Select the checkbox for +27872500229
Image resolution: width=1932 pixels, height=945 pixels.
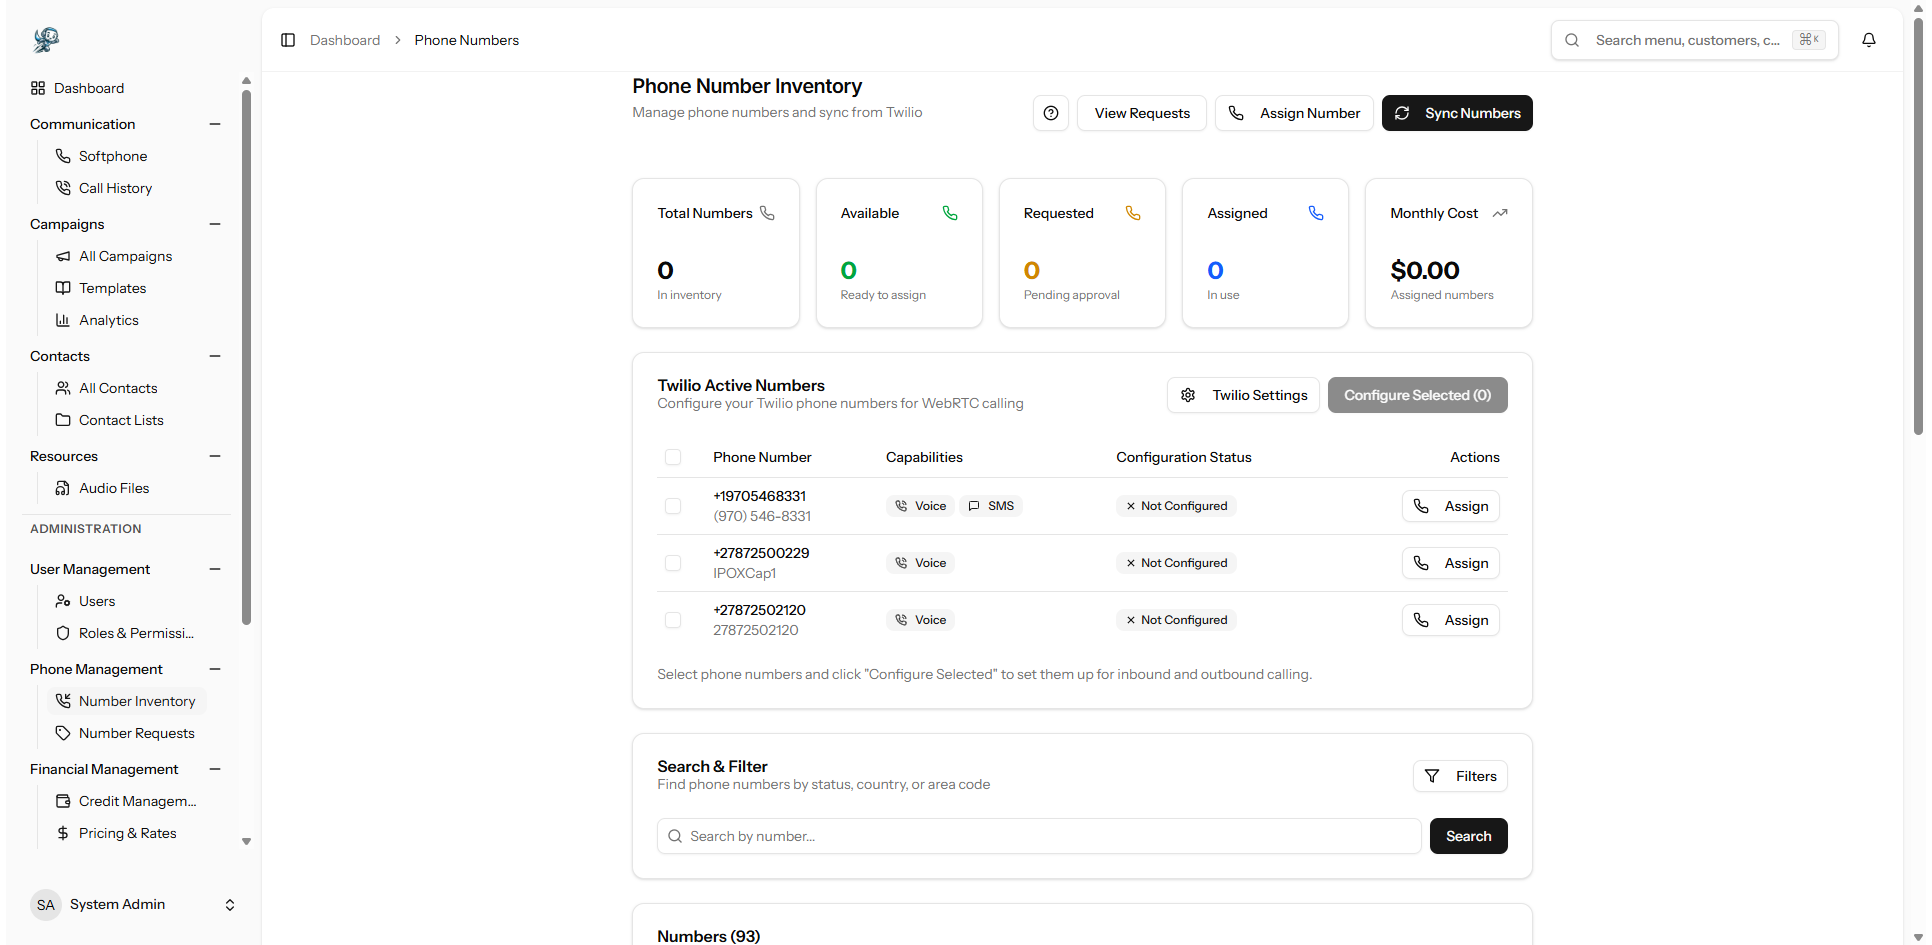pos(673,563)
